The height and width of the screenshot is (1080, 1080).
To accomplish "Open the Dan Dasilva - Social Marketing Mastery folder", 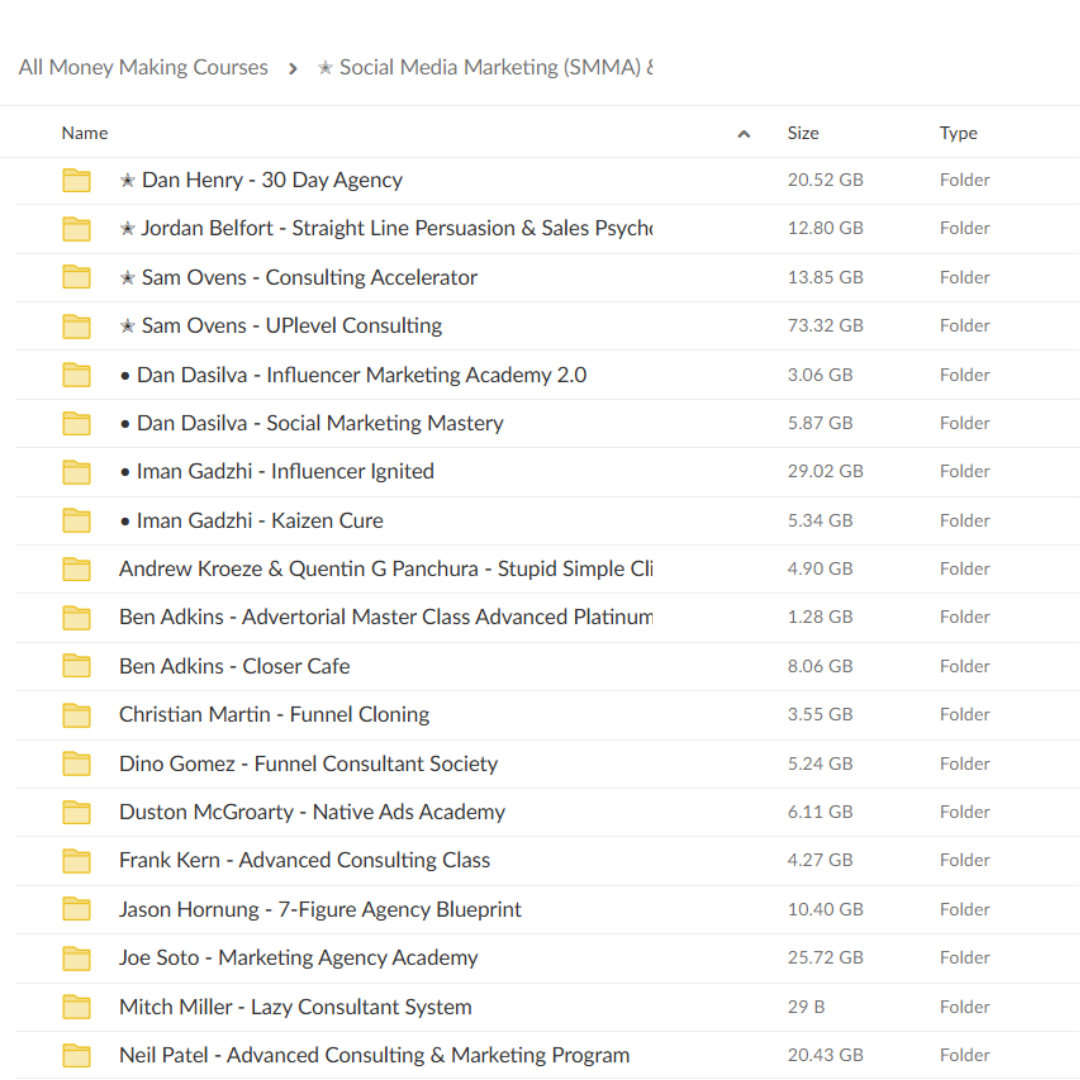I will click(311, 423).
